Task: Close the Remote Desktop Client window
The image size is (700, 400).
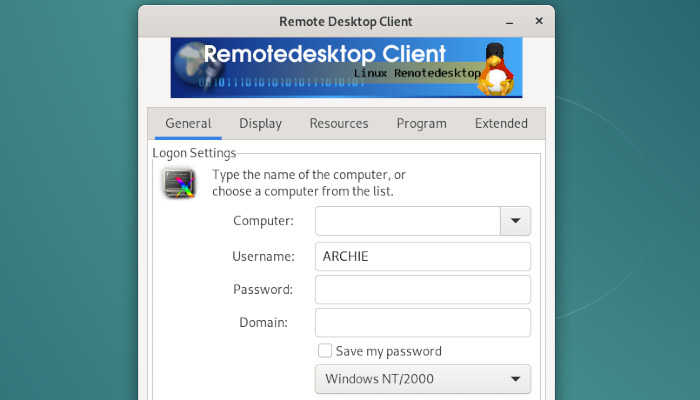Action: pyautogui.click(x=539, y=21)
